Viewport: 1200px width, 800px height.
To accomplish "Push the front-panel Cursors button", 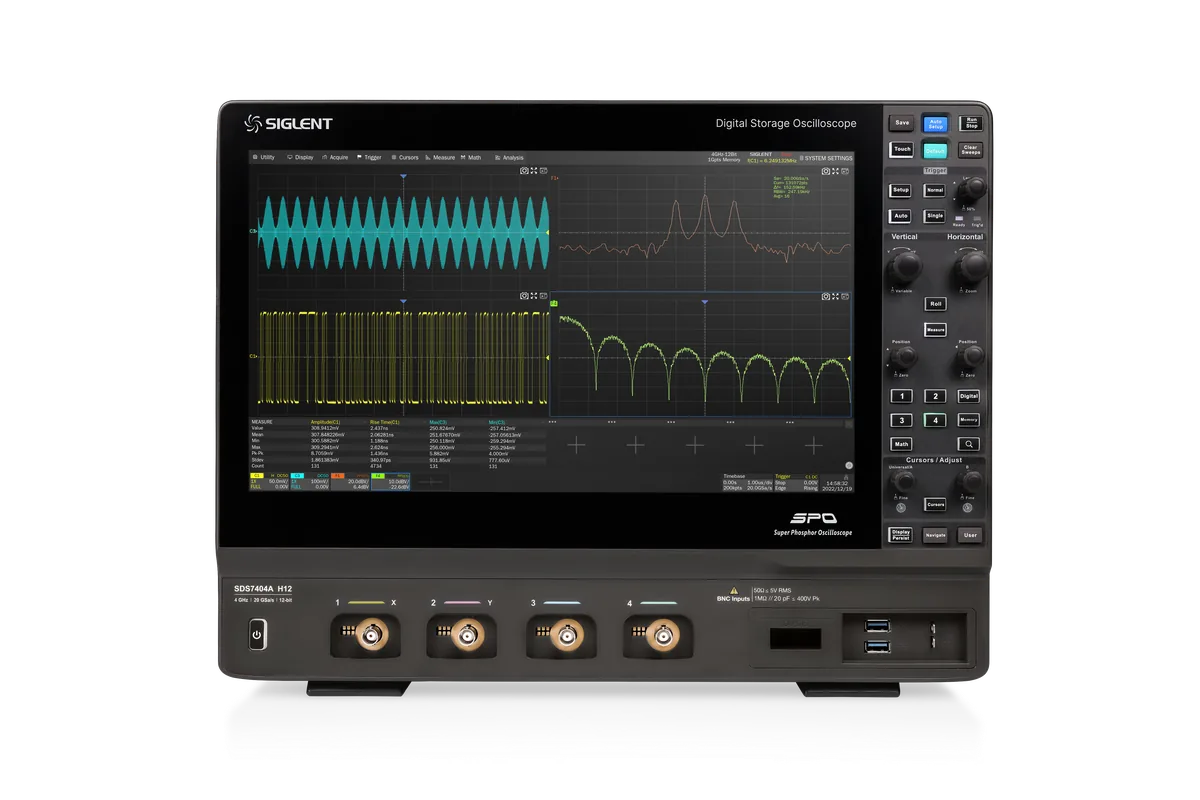I will 936,504.
